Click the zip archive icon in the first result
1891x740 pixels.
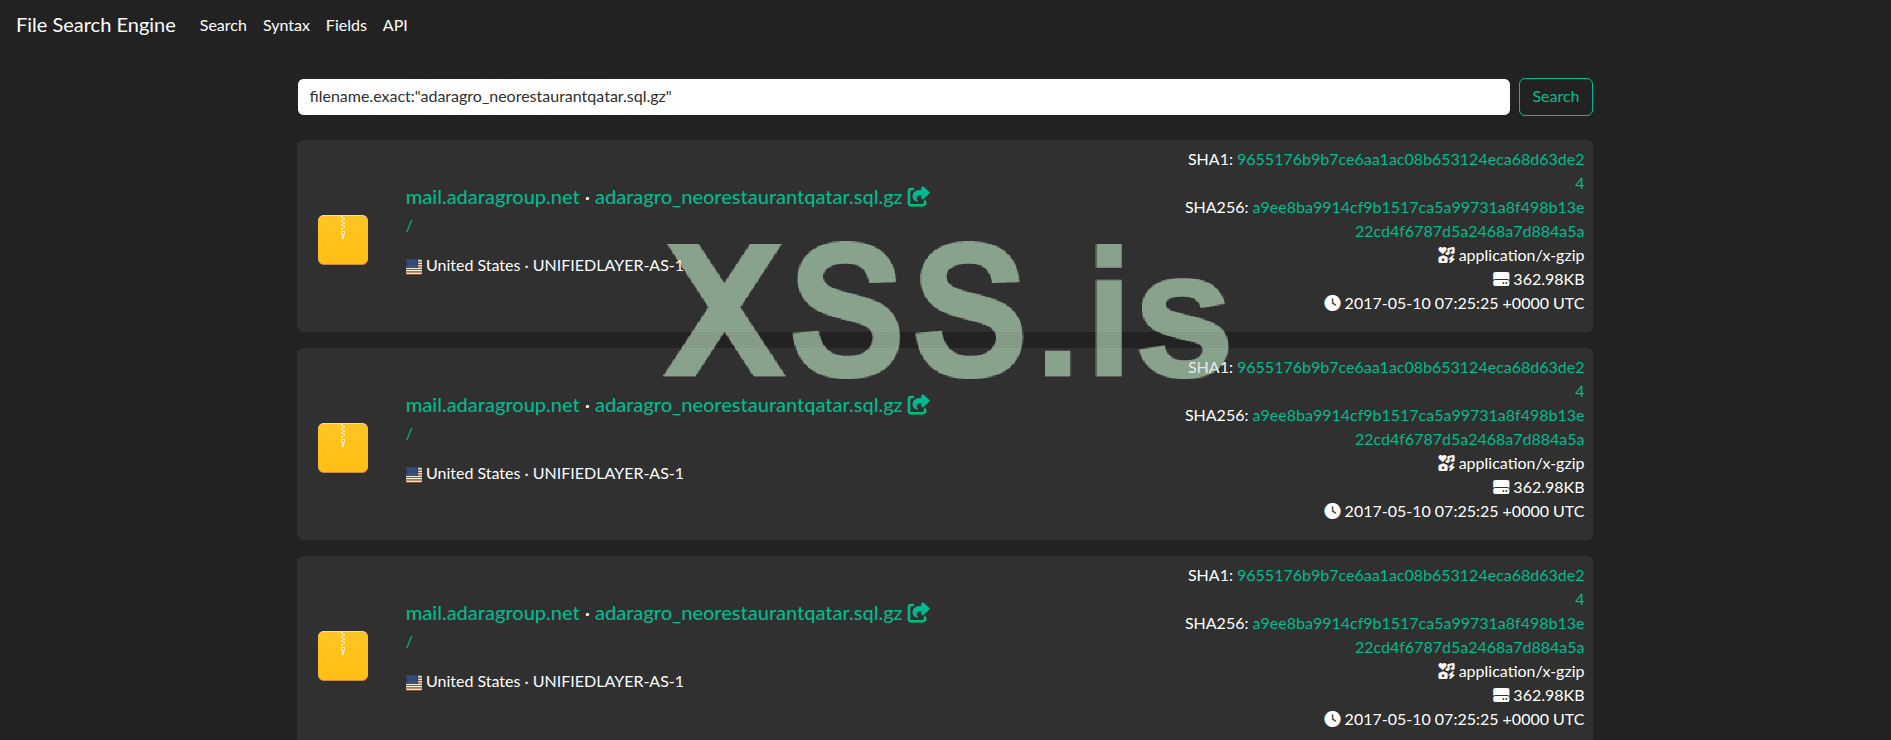pos(343,240)
